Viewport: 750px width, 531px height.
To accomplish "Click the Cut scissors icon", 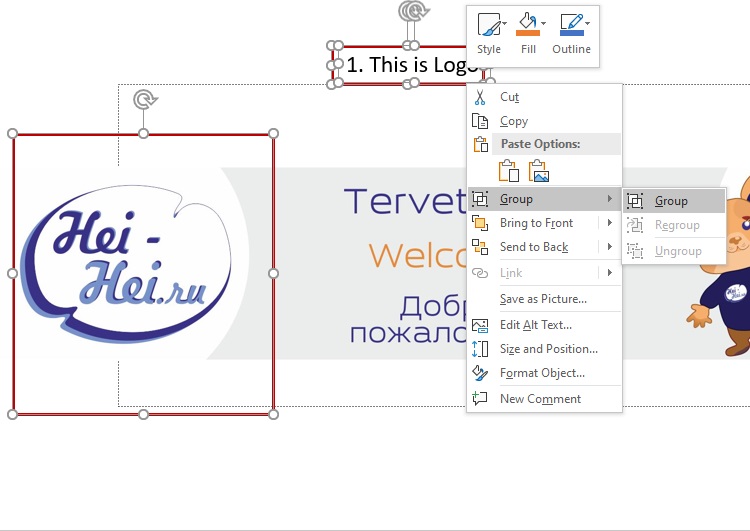I will [x=480, y=97].
